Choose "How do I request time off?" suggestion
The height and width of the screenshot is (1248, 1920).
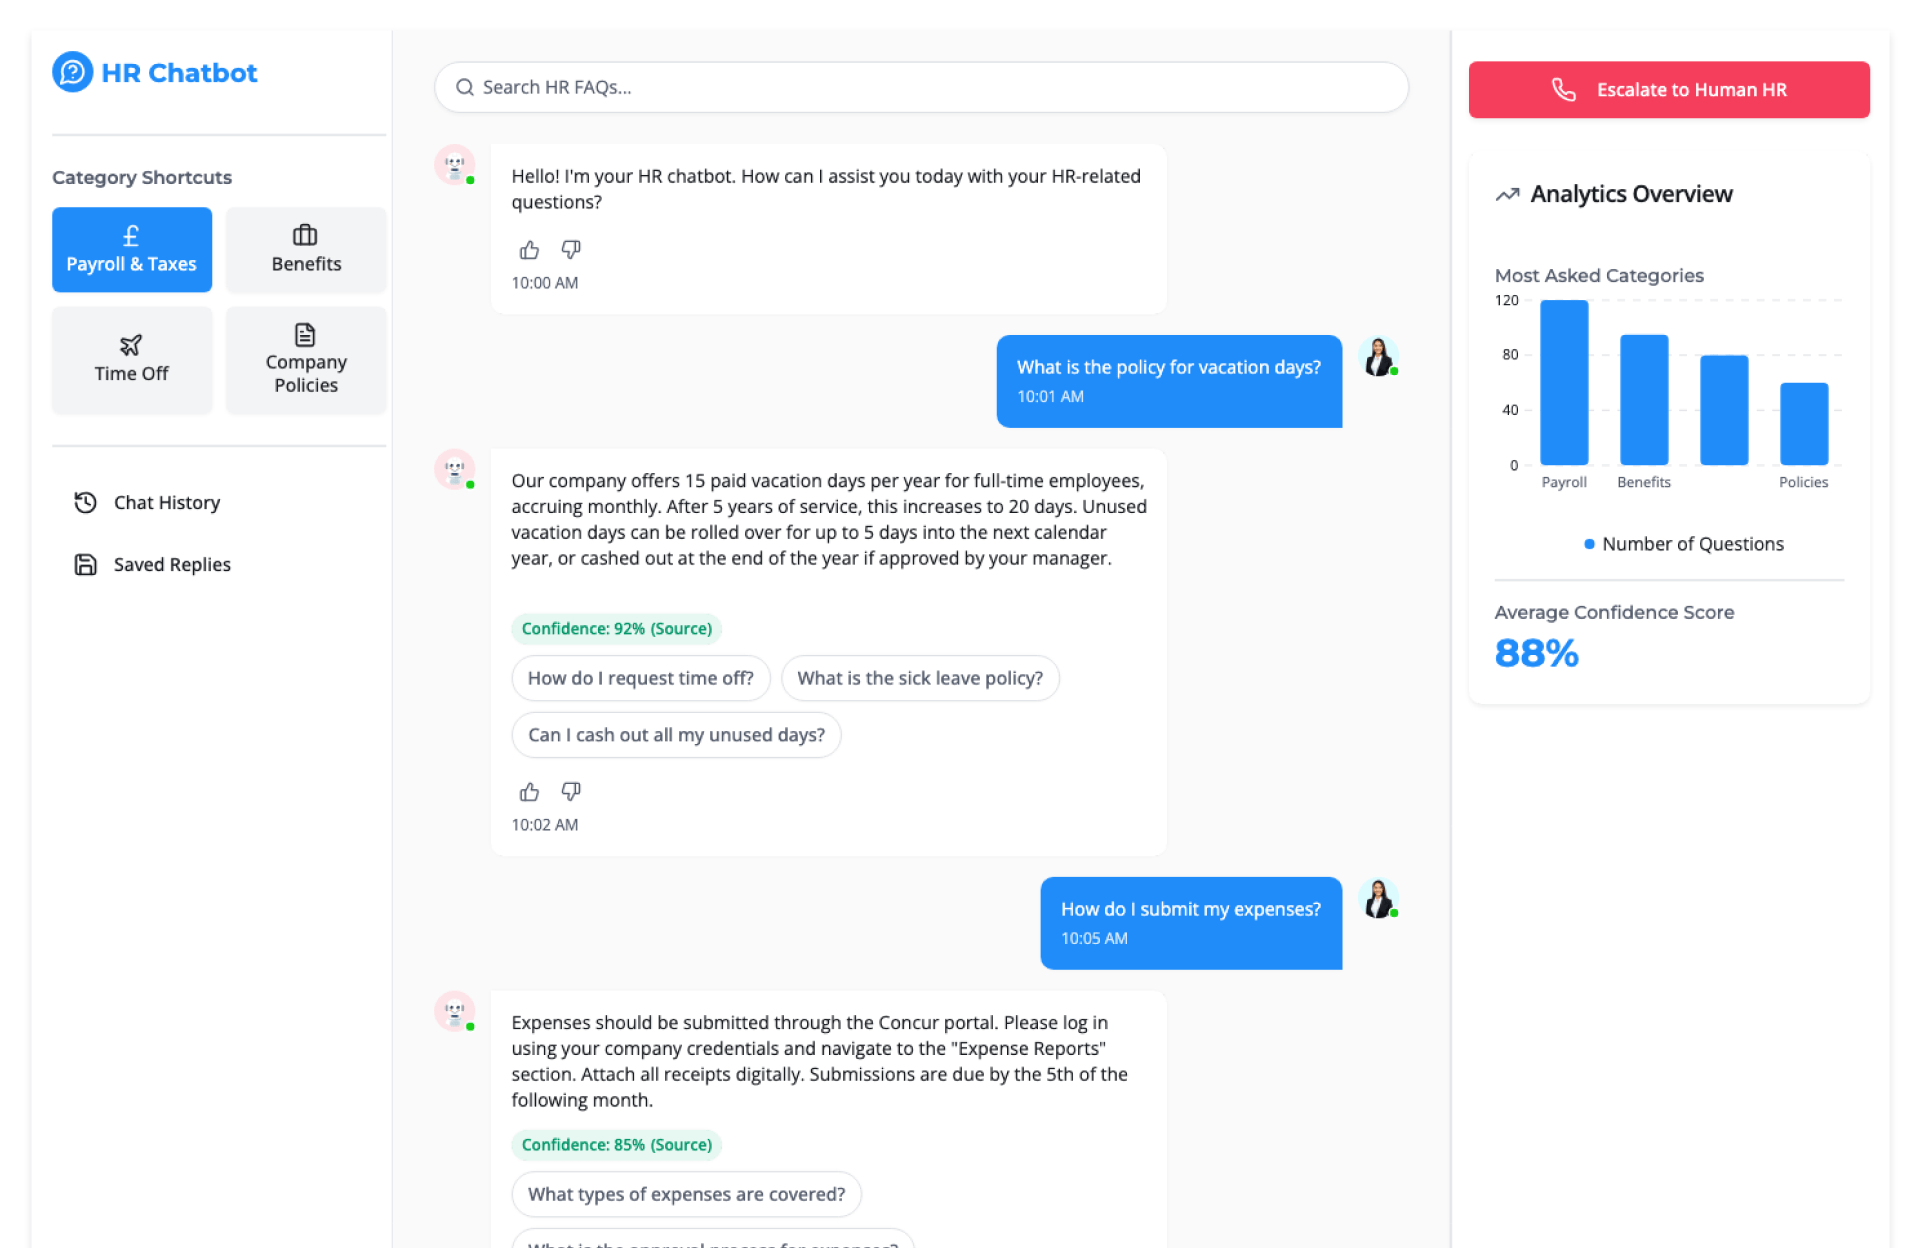coord(640,678)
